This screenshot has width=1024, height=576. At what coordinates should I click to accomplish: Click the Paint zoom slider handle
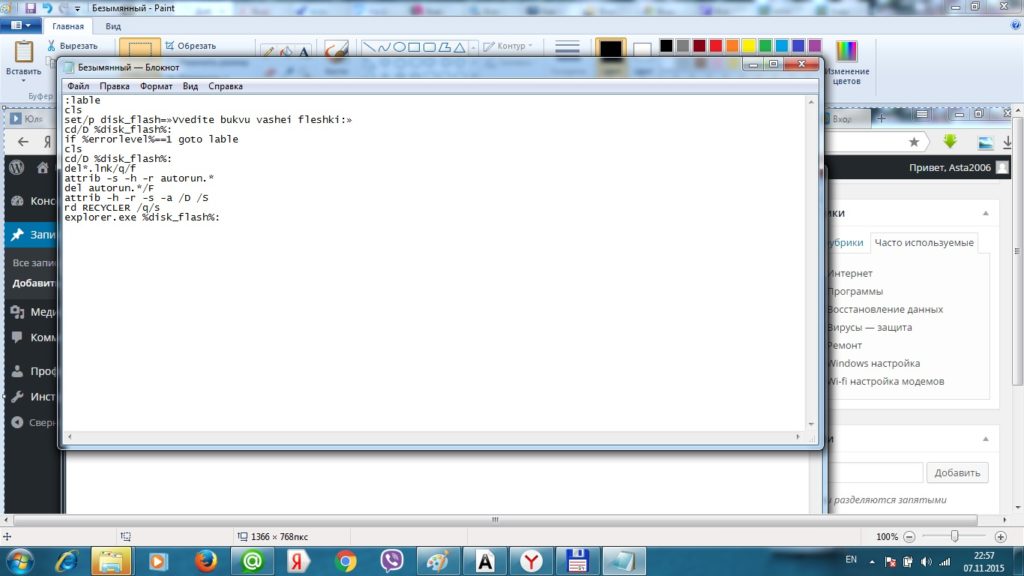pos(955,537)
